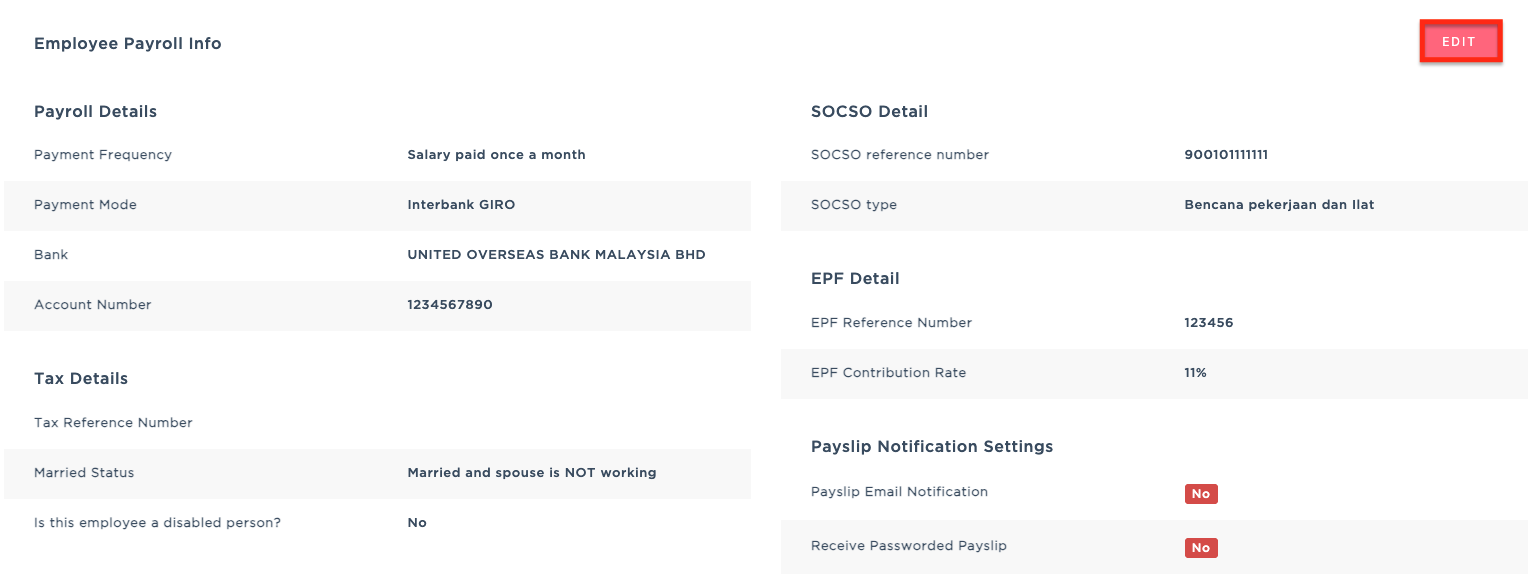
Task: Click the Tax Details section heading
Action: [x=81, y=379]
